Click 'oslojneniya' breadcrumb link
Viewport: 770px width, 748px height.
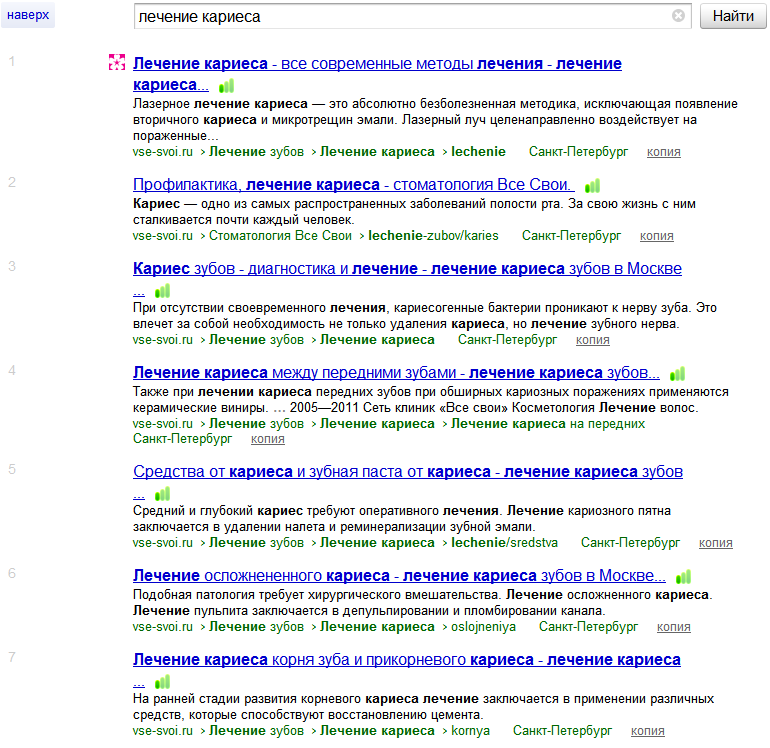point(484,627)
